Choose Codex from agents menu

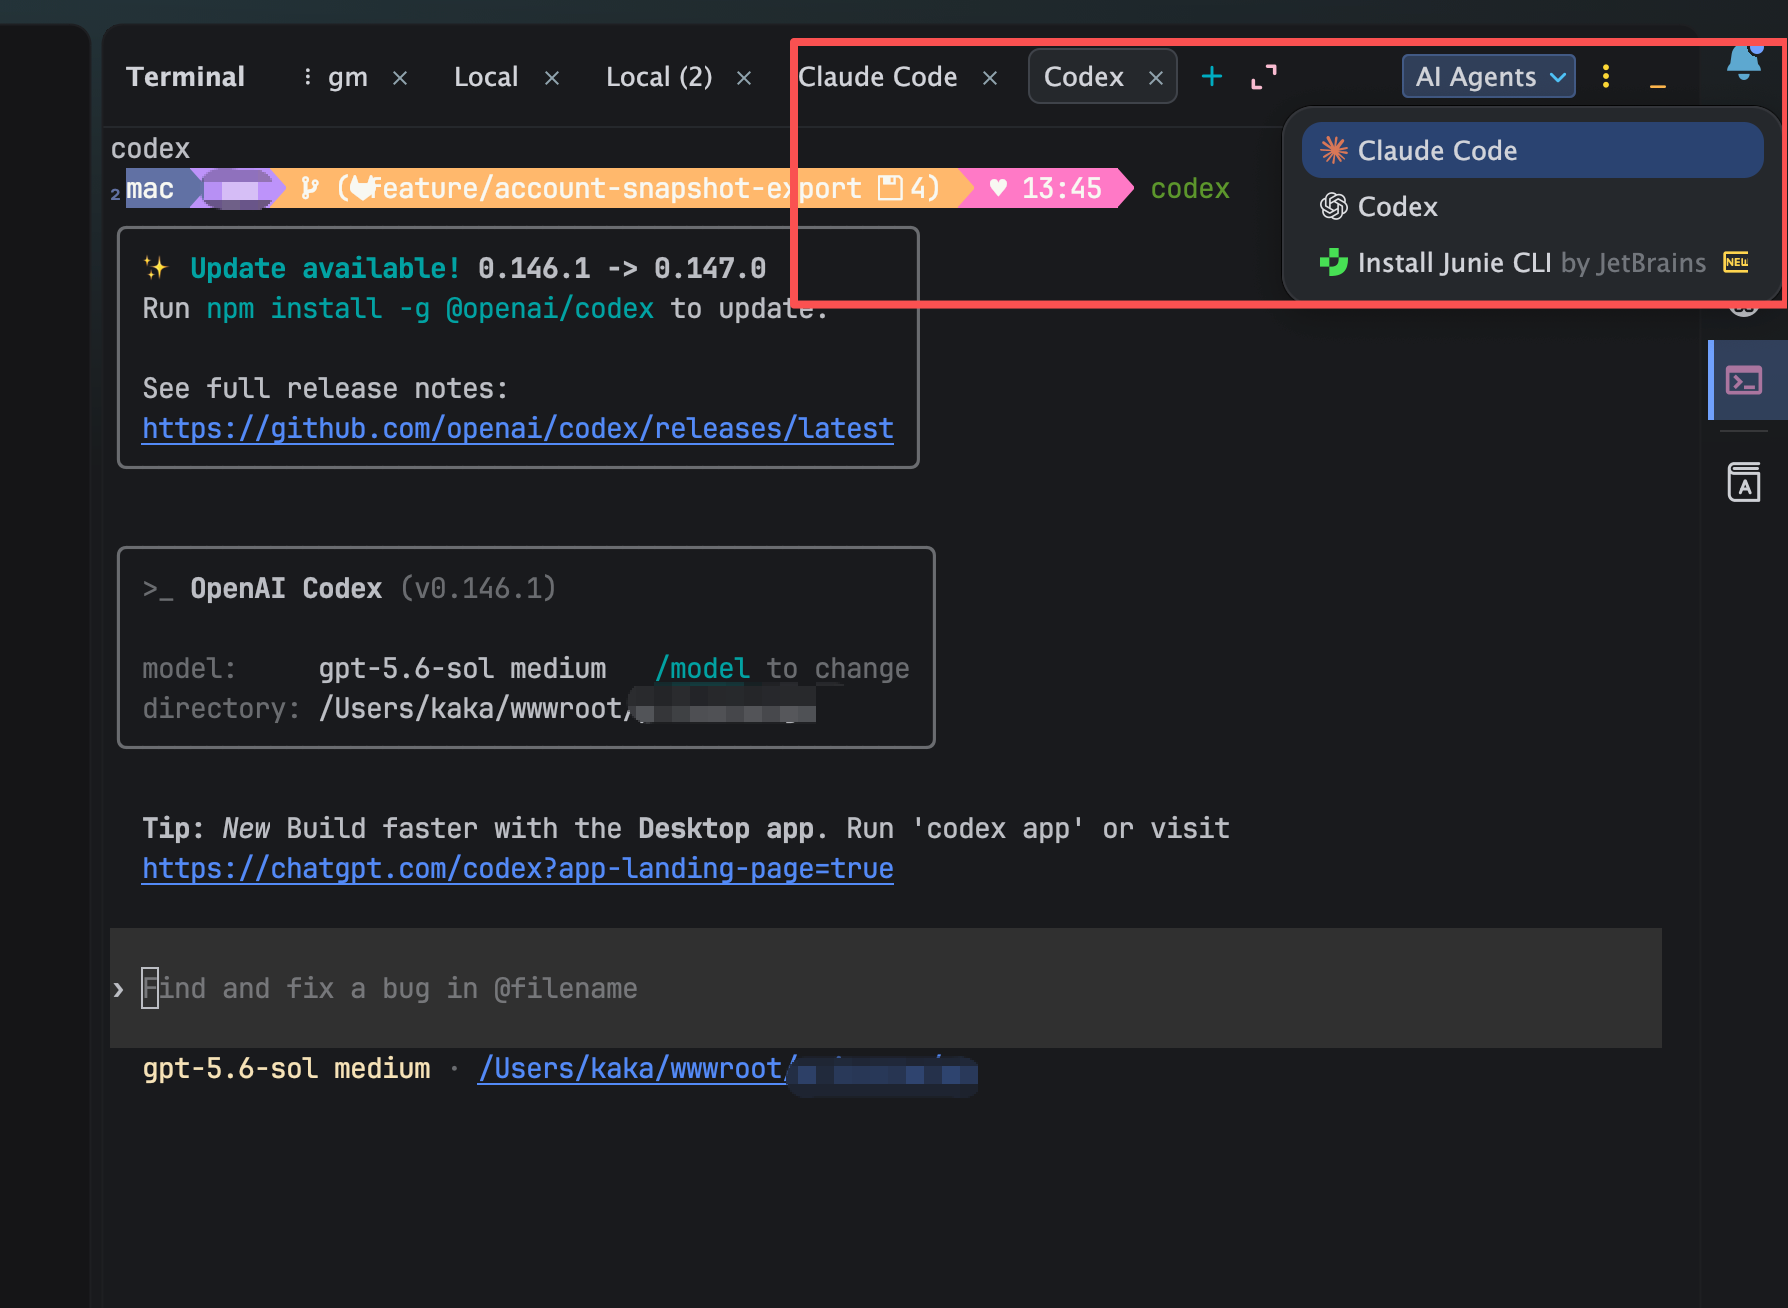point(1532,206)
